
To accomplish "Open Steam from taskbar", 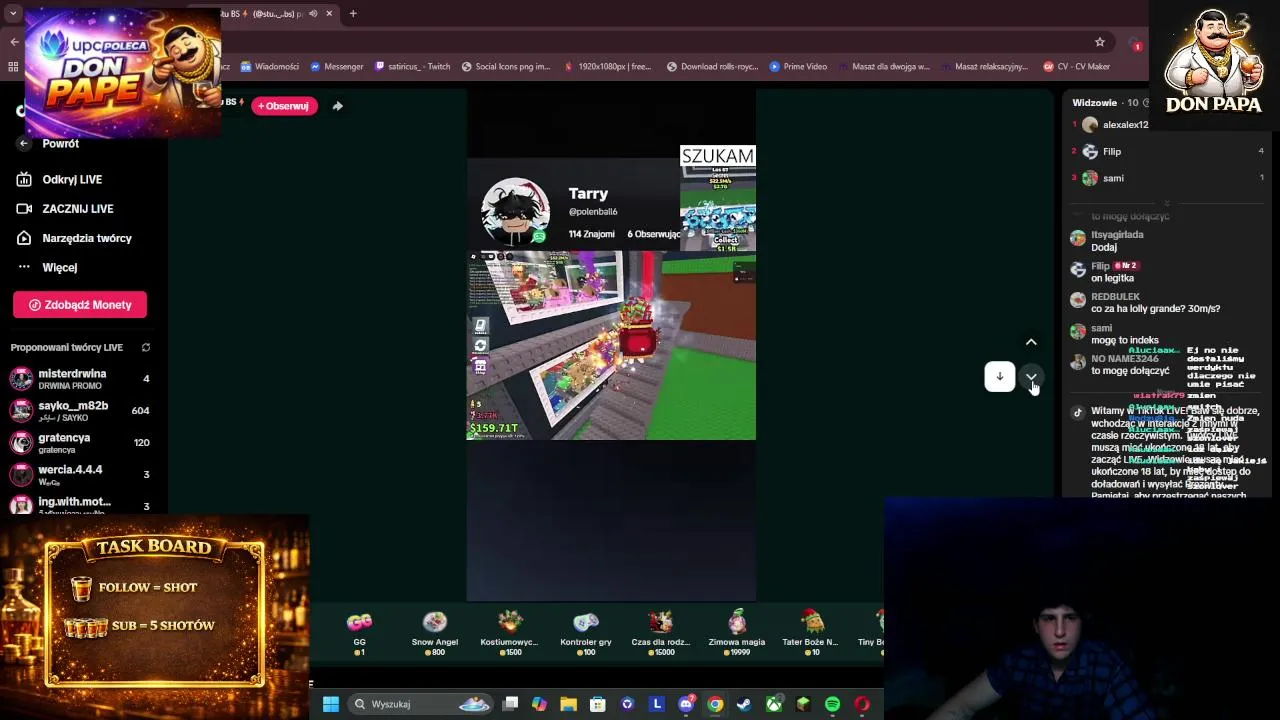I will pos(744,704).
